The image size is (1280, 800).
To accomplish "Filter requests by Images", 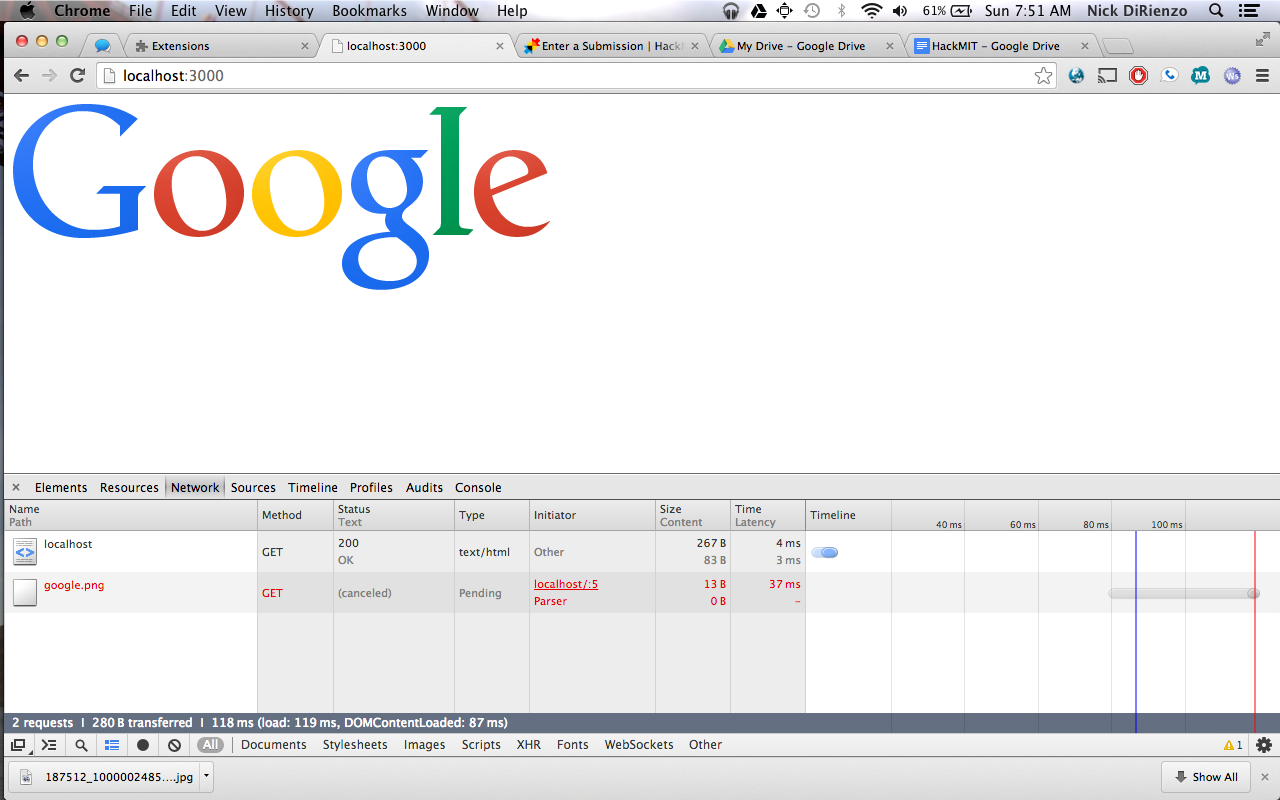I will (425, 745).
